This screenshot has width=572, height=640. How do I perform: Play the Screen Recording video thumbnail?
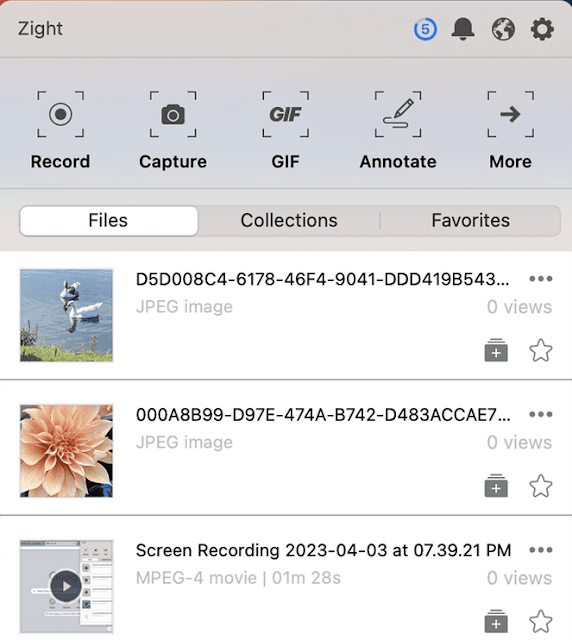click(x=67, y=586)
